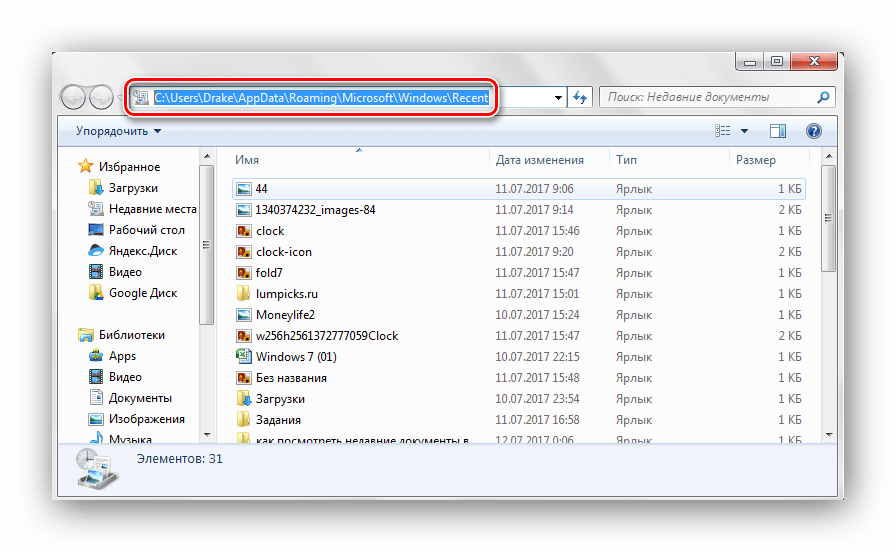Viewport: 896px width, 552px height.
Task: Click the recent documents details pane icon
Action: tap(97, 469)
